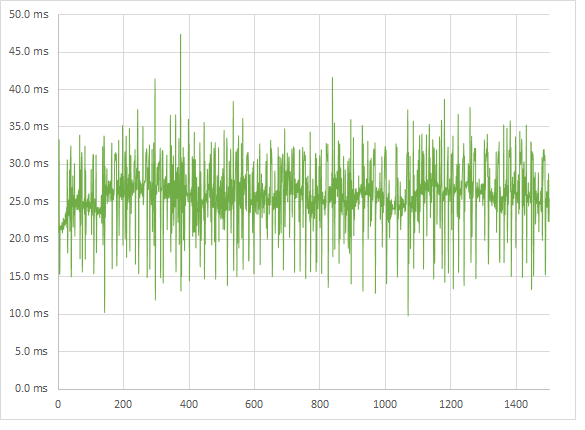Click the 200 x-axis label
Viewport: 585px width, 430px height.
pos(123,404)
